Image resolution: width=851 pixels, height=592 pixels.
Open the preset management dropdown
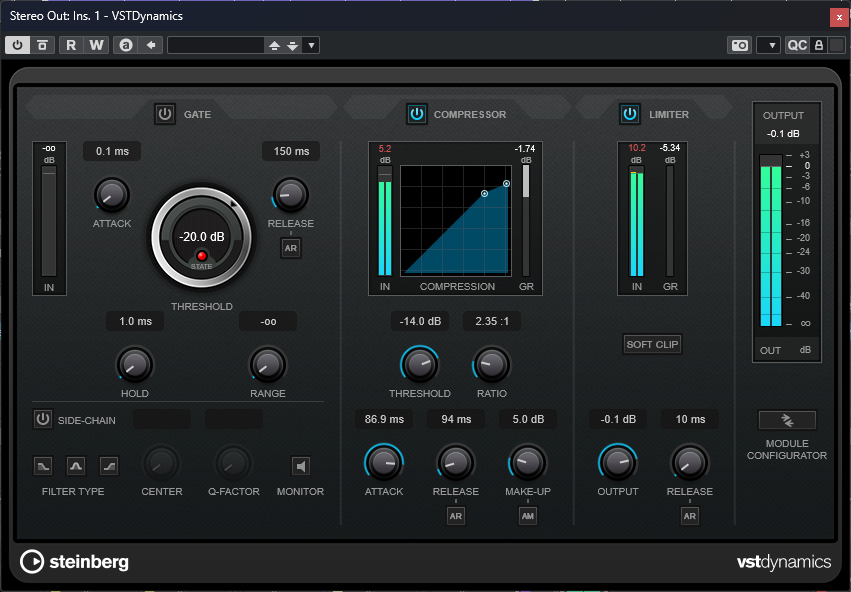[312, 46]
